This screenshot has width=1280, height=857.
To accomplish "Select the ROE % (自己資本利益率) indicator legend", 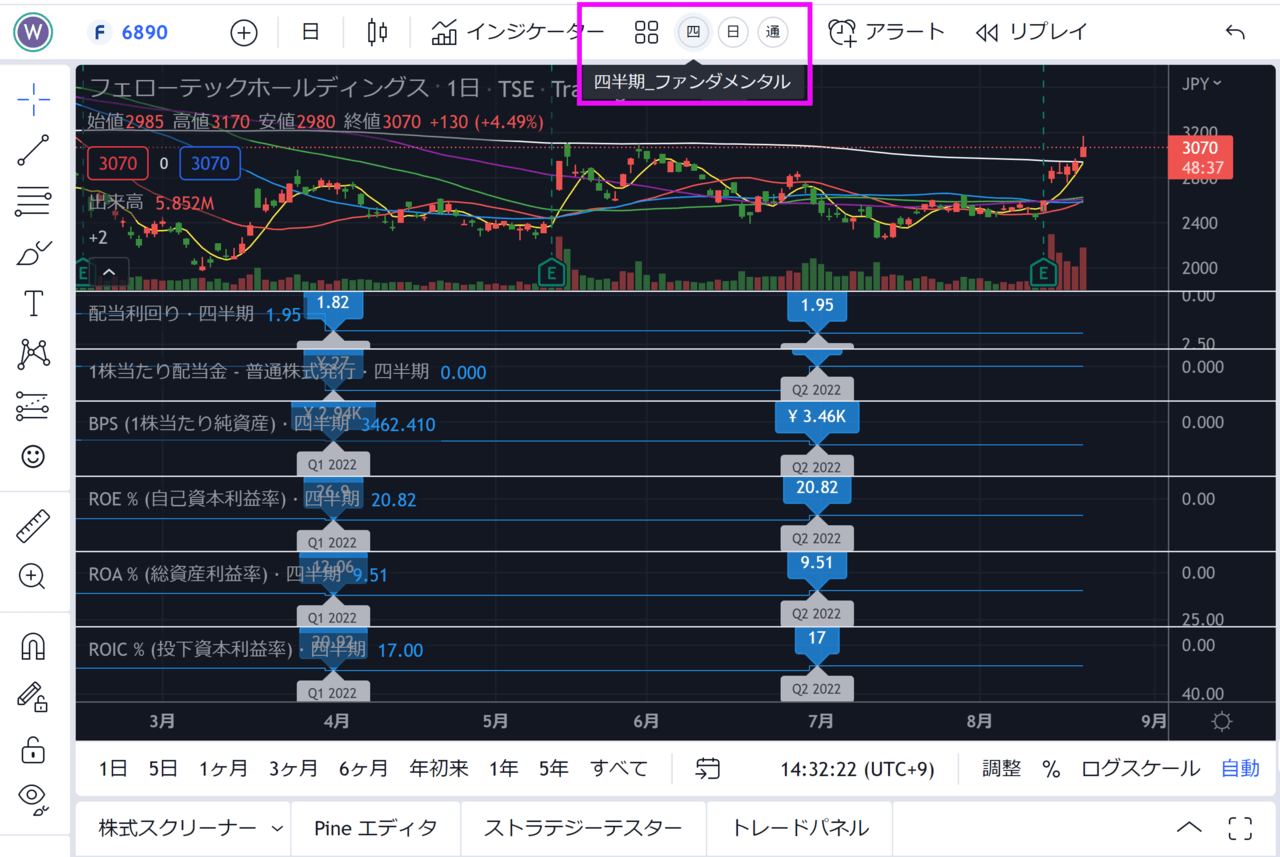I will pyautogui.click(x=225, y=498).
